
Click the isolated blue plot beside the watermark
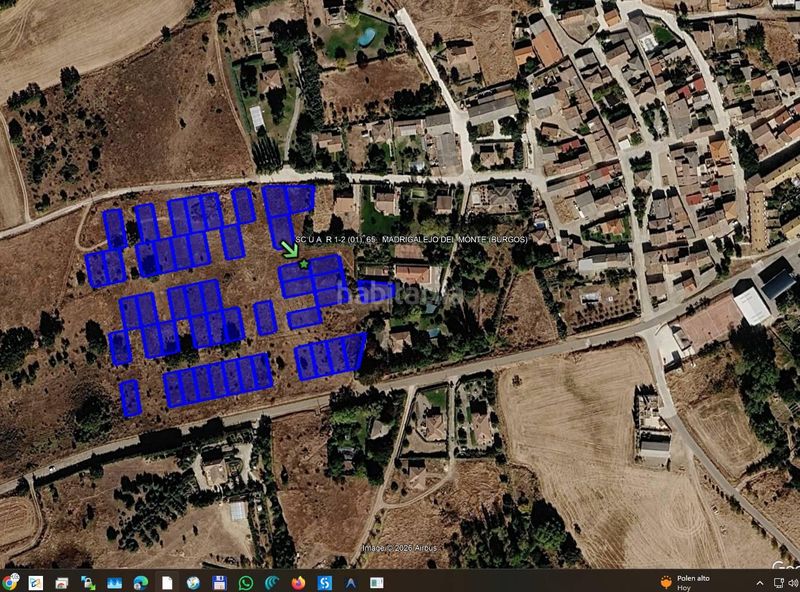click(x=376, y=291)
